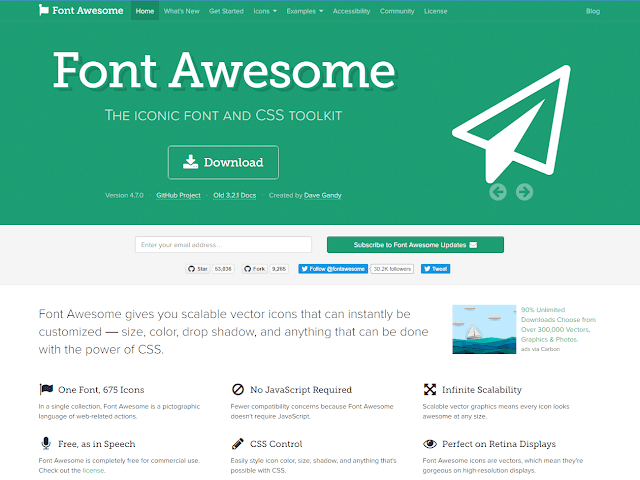Image resolution: width=640 pixels, height=480 pixels.
Task: Focus the email address input field
Action: coord(223,244)
